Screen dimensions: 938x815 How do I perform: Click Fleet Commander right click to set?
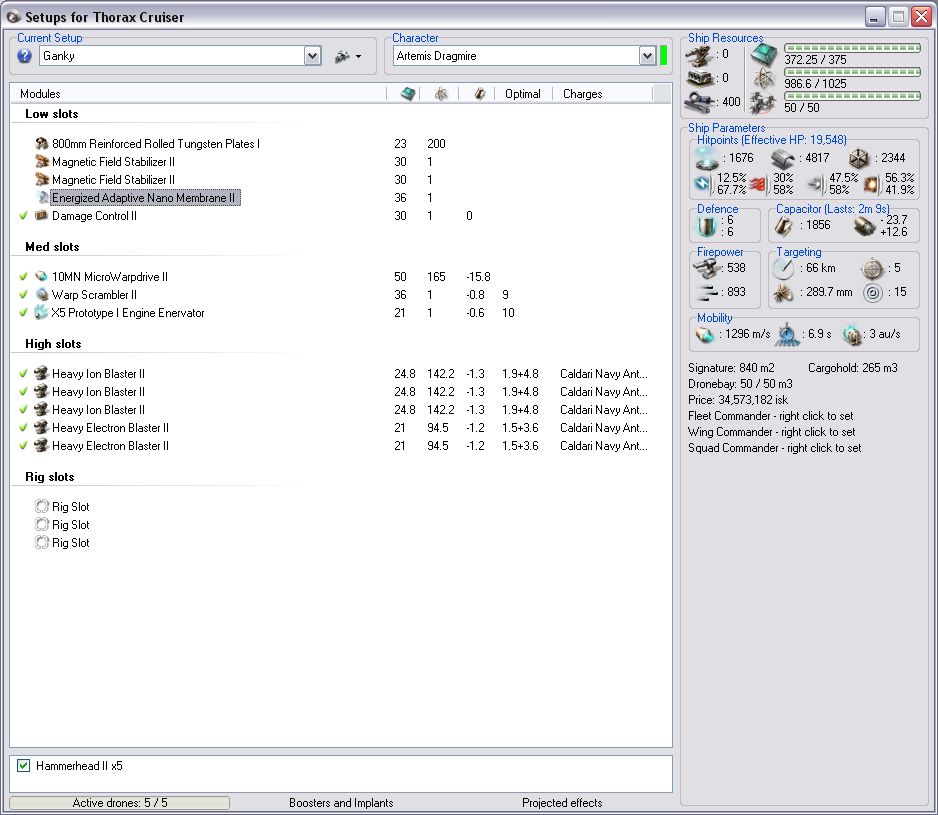(x=770, y=416)
